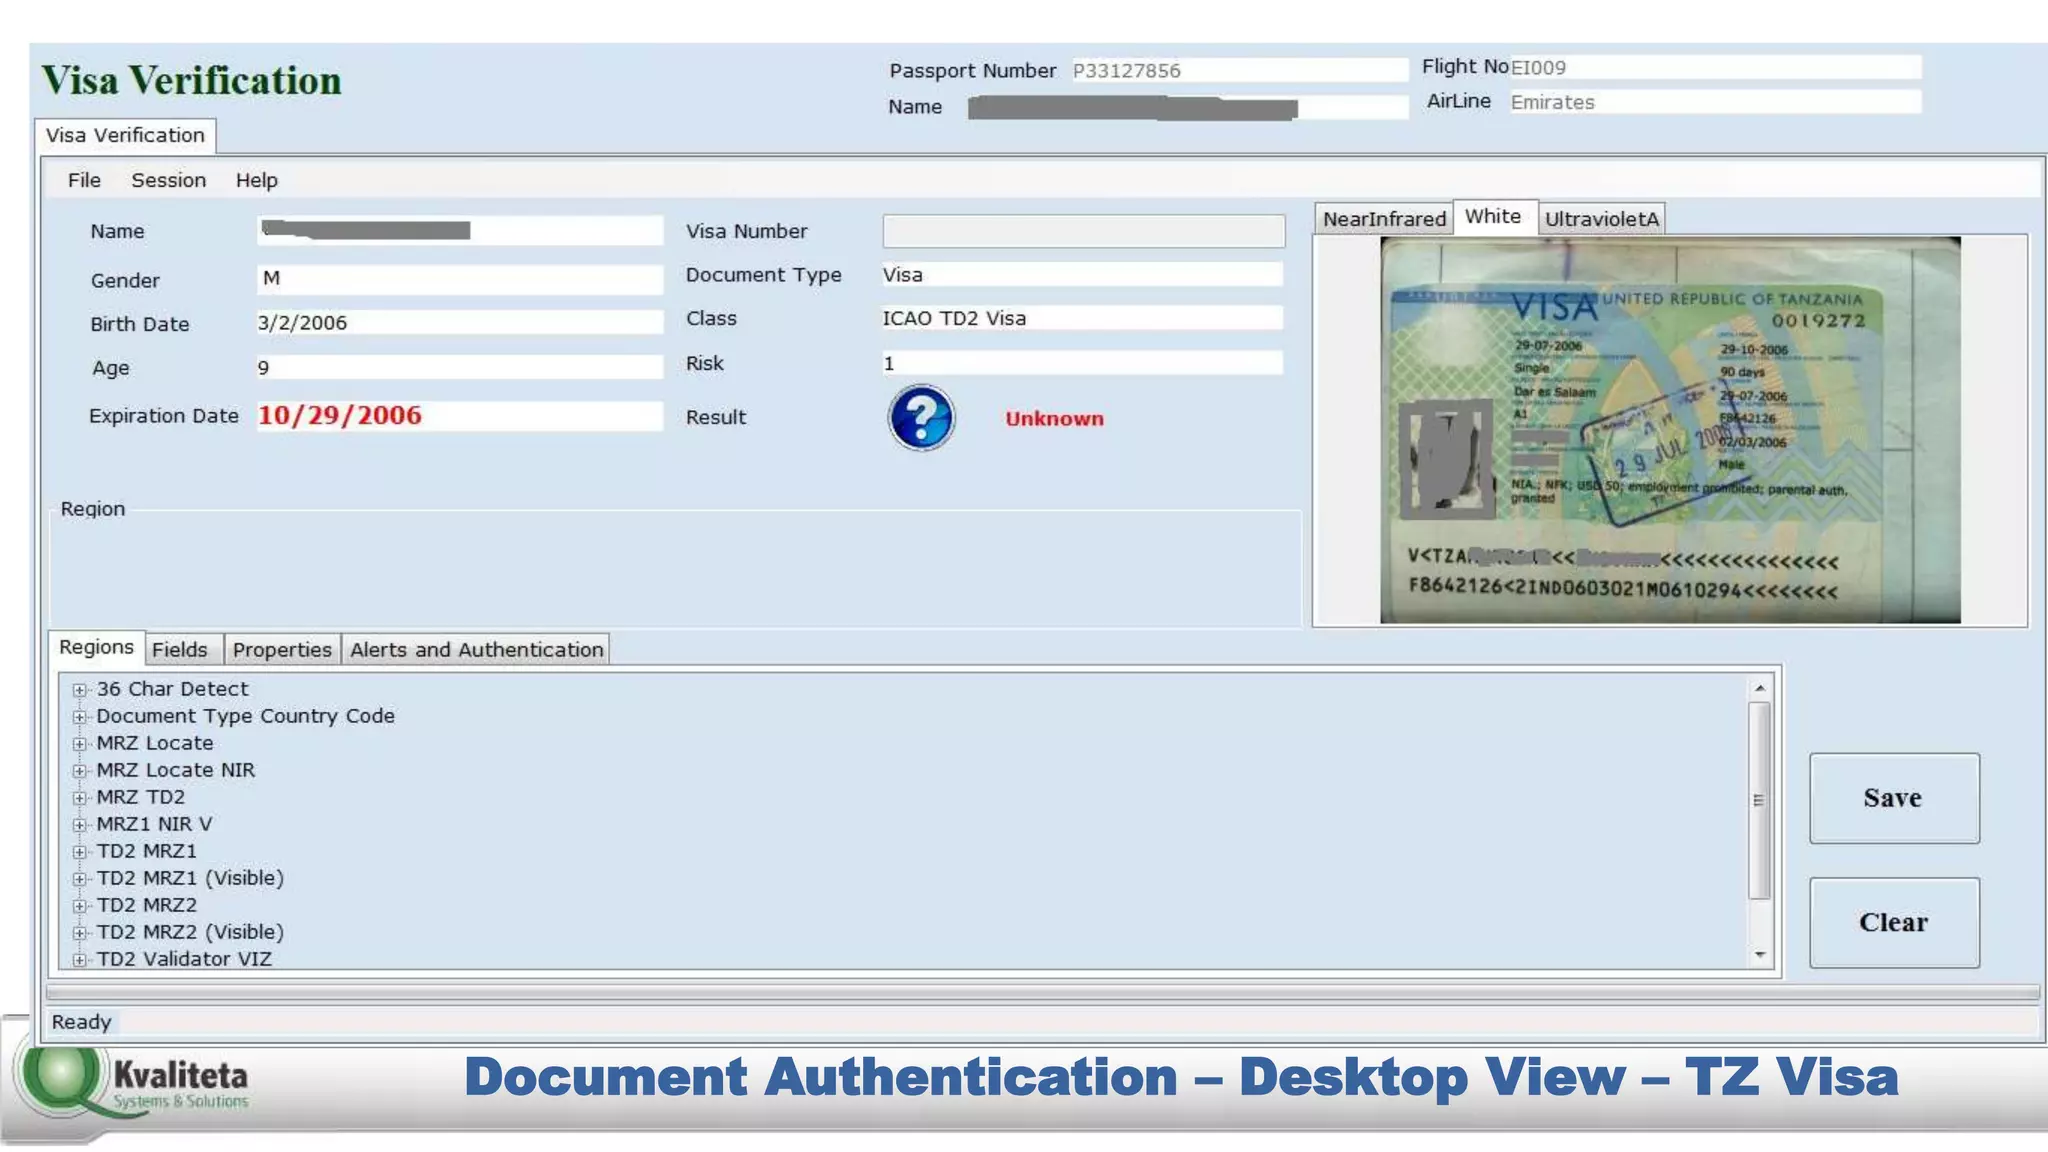Viewport: 2048px width, 1152px height.
Task: Click the Flight No field
Action: pos(1714,67)
